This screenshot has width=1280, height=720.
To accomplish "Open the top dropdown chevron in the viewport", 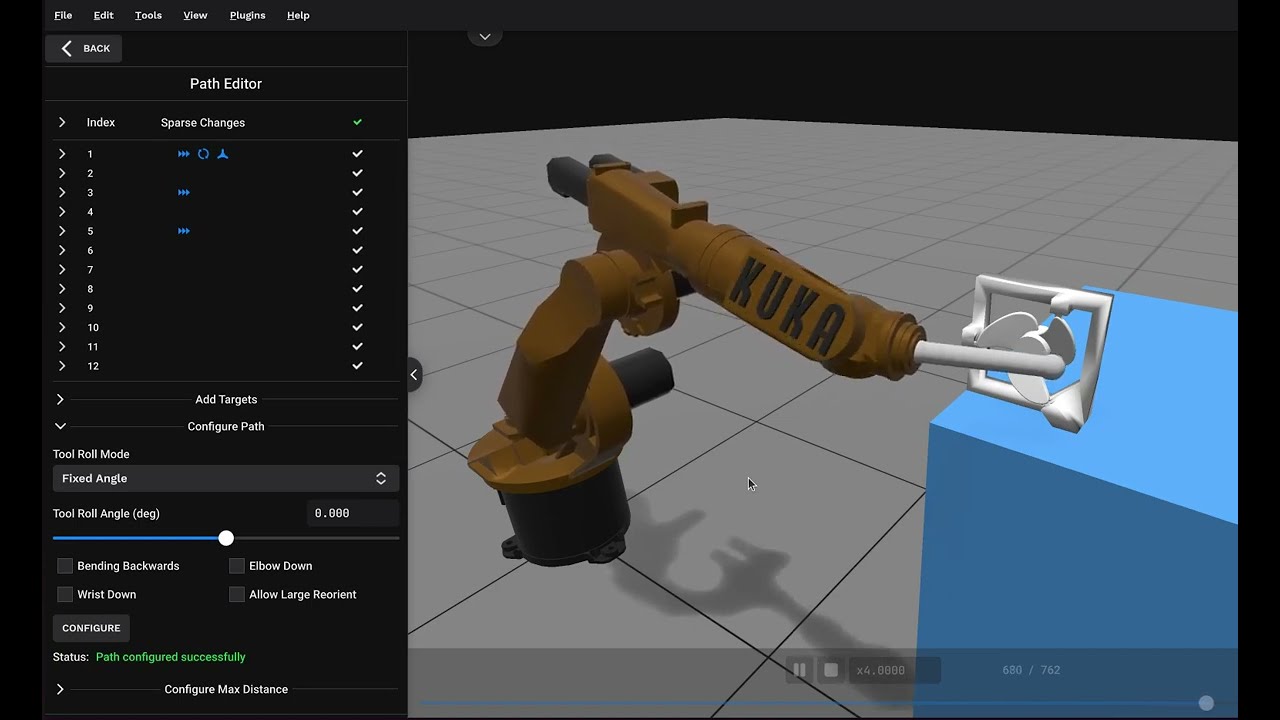I will [x=485, y=36].
